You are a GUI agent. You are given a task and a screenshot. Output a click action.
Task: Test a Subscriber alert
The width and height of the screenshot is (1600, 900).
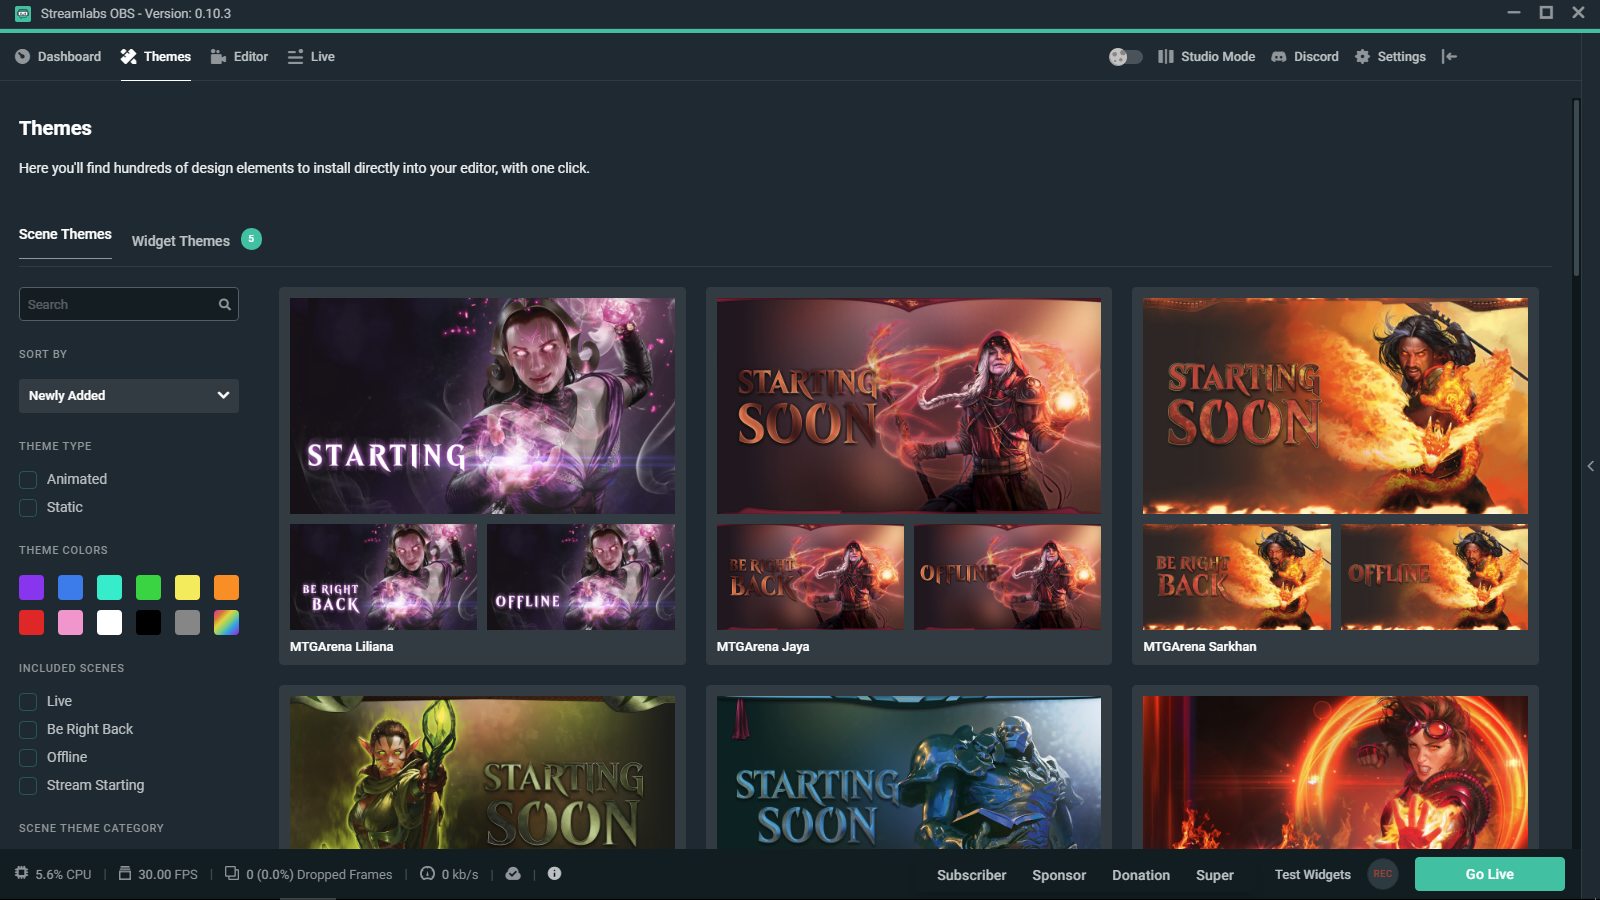pos(971,875)
